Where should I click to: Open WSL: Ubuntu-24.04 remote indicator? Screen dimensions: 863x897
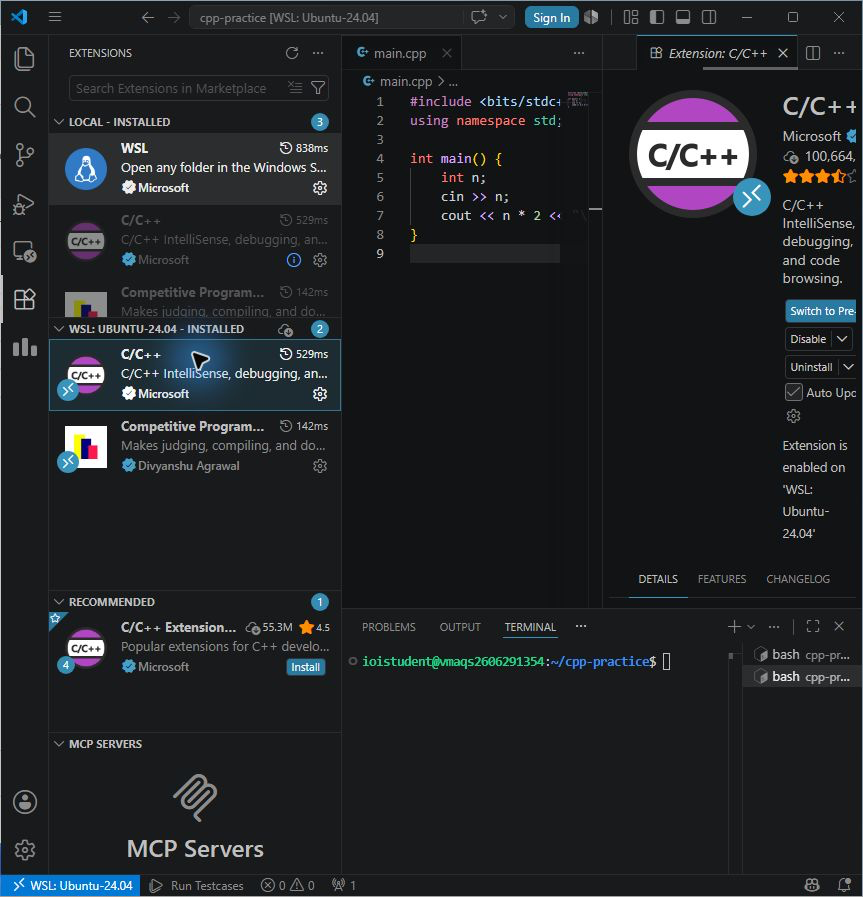pyautogui.click(x=71, y=886)
